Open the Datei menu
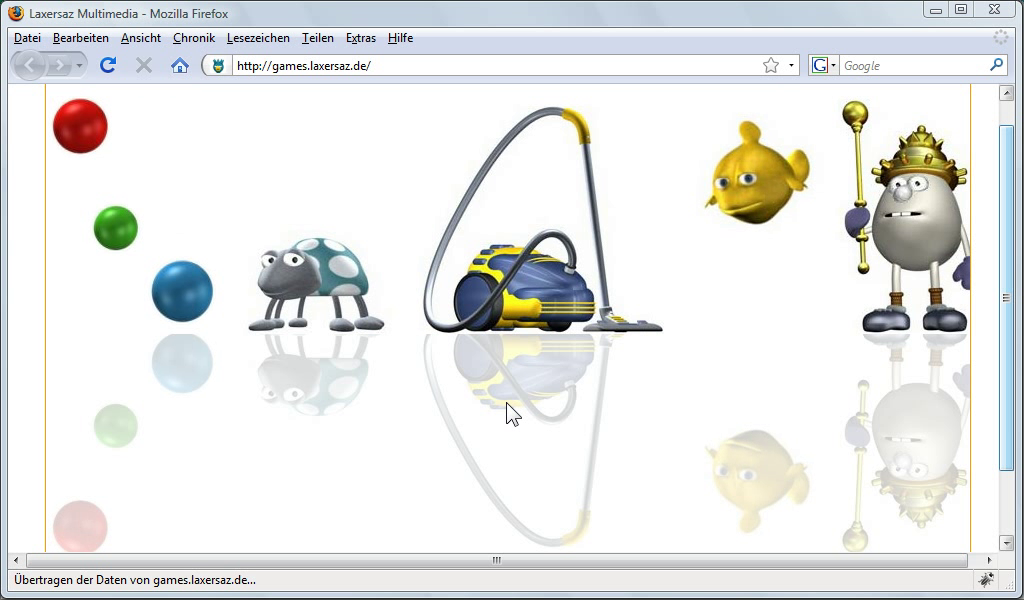 pyautogui.click(x=27, y=38)
